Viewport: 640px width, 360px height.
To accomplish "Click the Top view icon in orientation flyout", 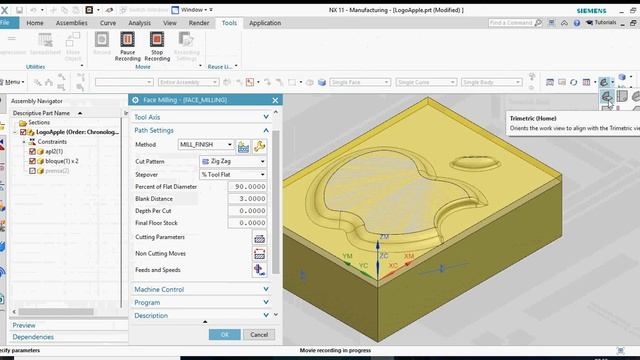I will coord(622,96).
